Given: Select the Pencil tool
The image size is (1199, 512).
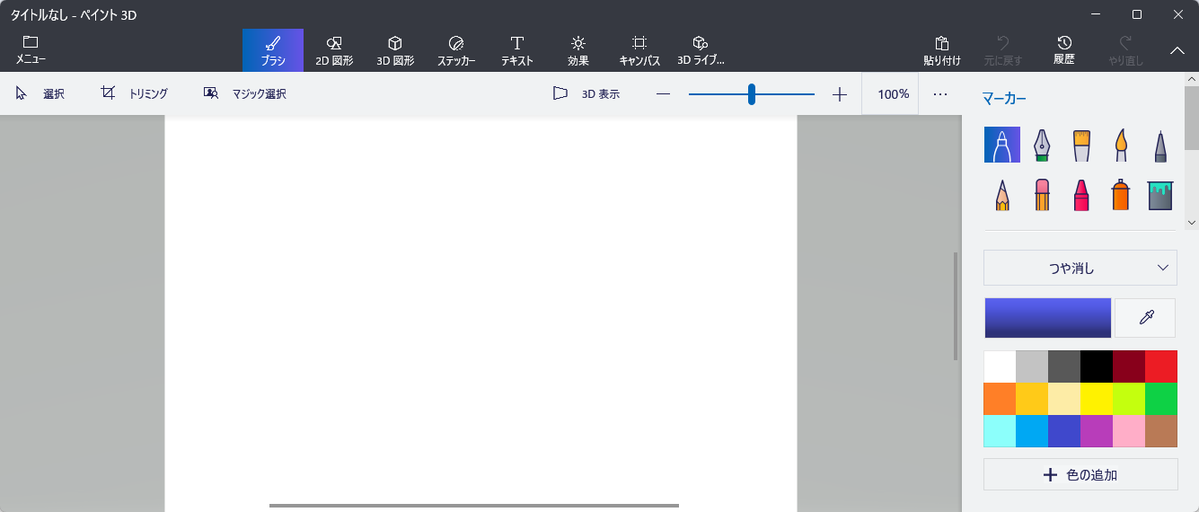Looking at the screenshot, I should [1002, 195].
